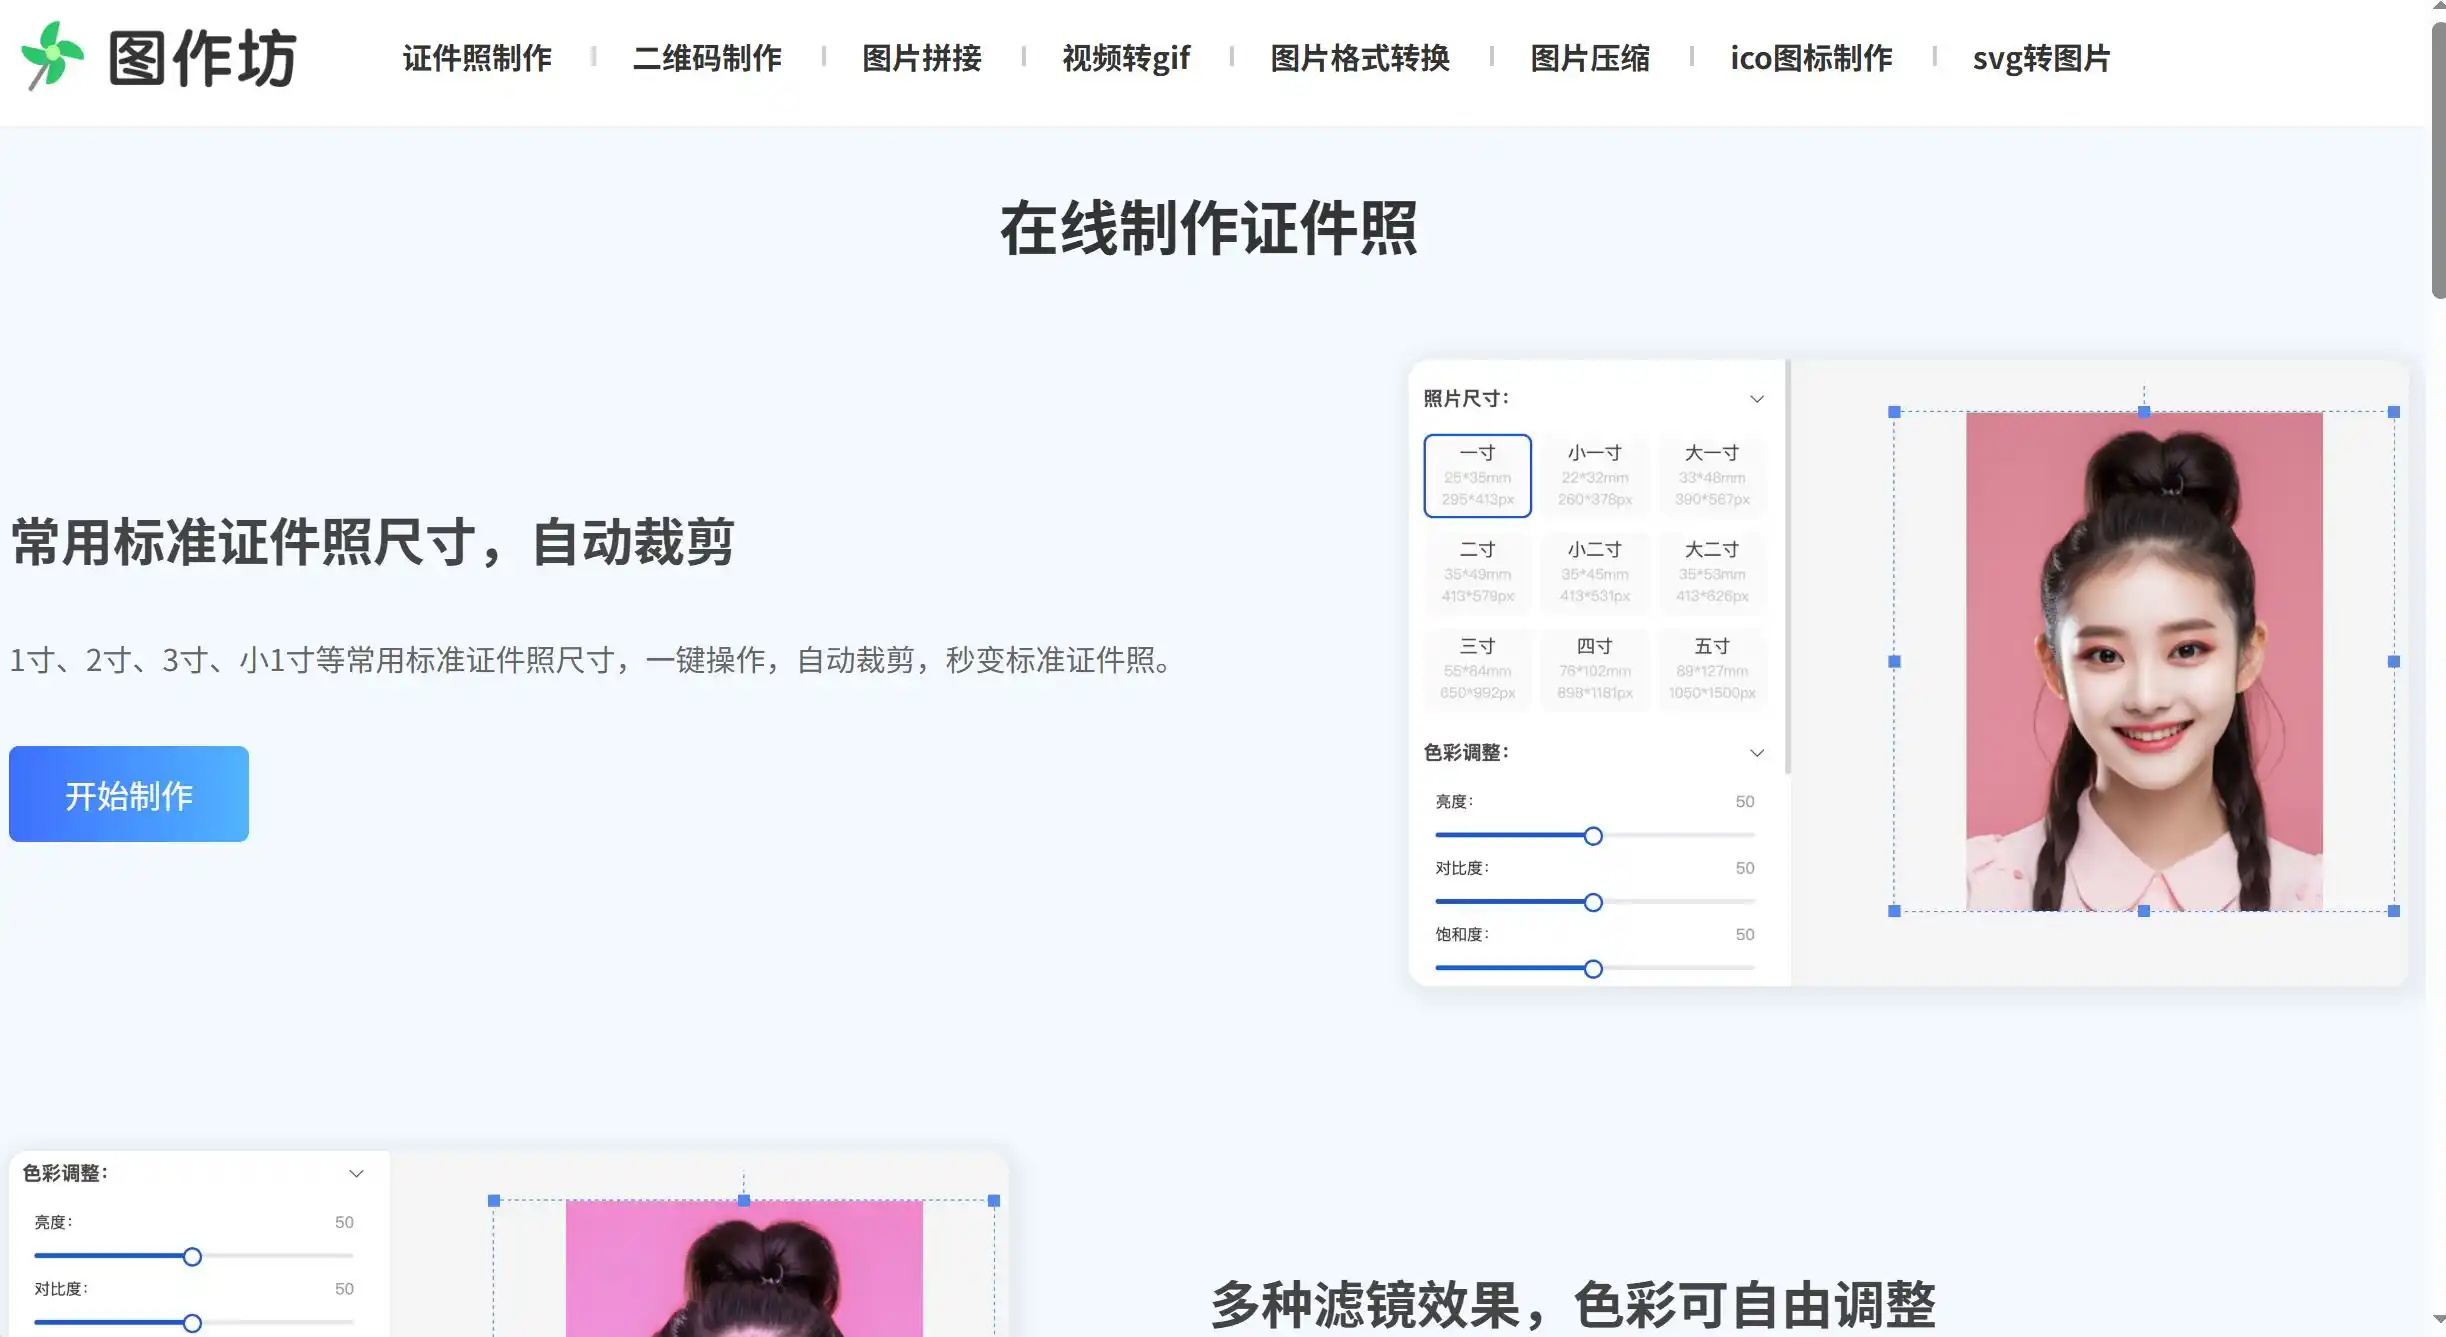Screen dimensions: 2446x1337
Task: Open the 证件照制作 menu item
Action: click(477, 58)
